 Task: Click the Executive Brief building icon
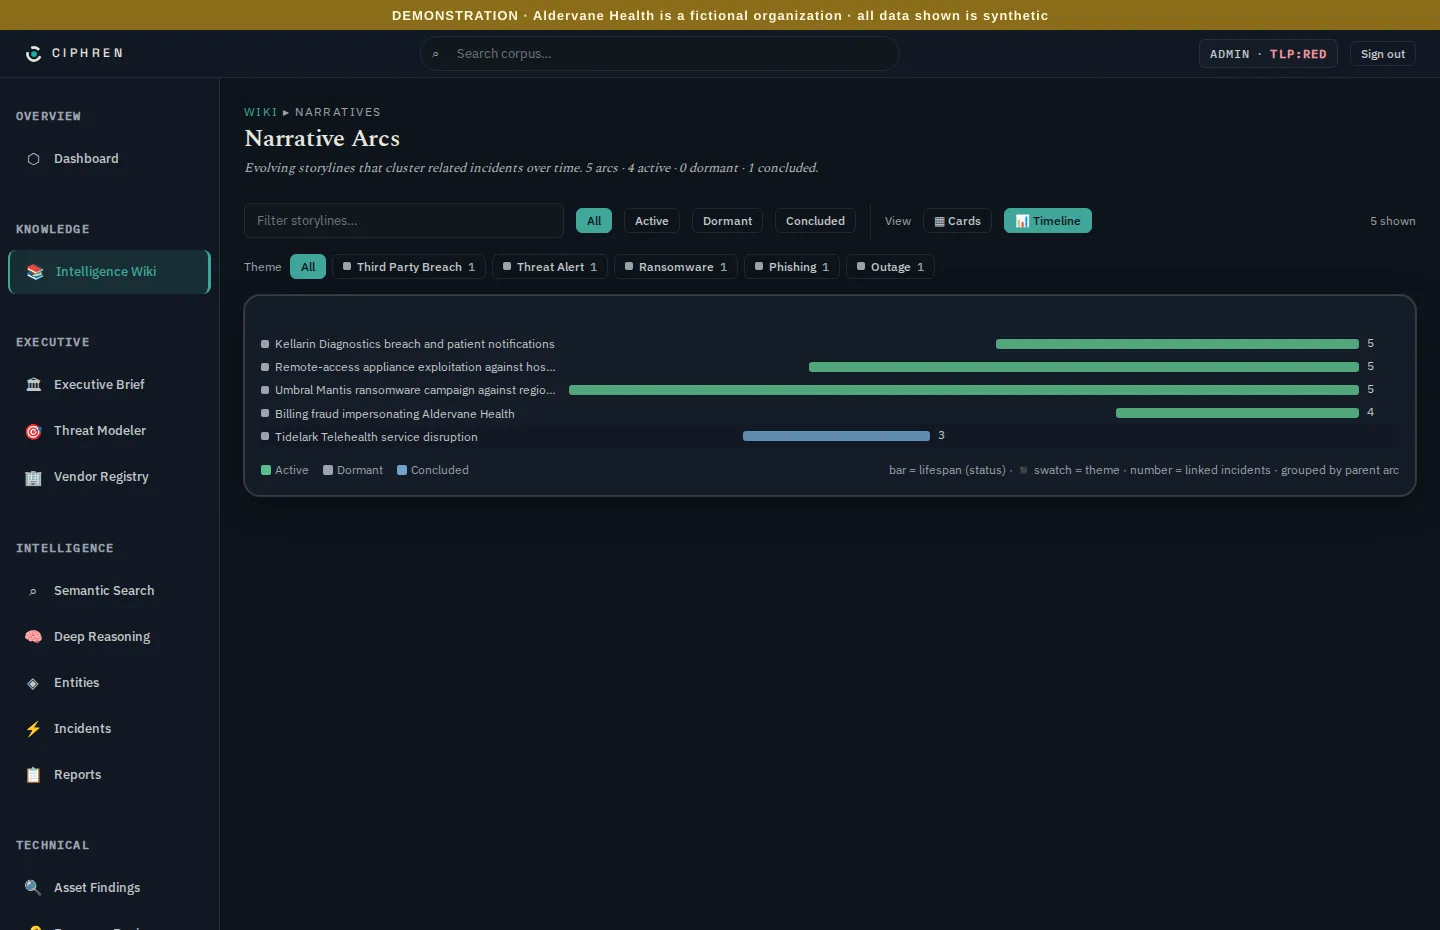coord(34,385)
